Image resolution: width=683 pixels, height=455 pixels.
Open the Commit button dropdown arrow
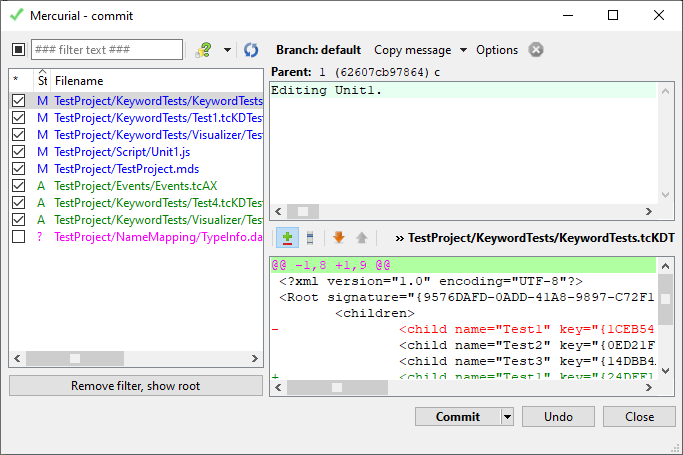(507, 417)
